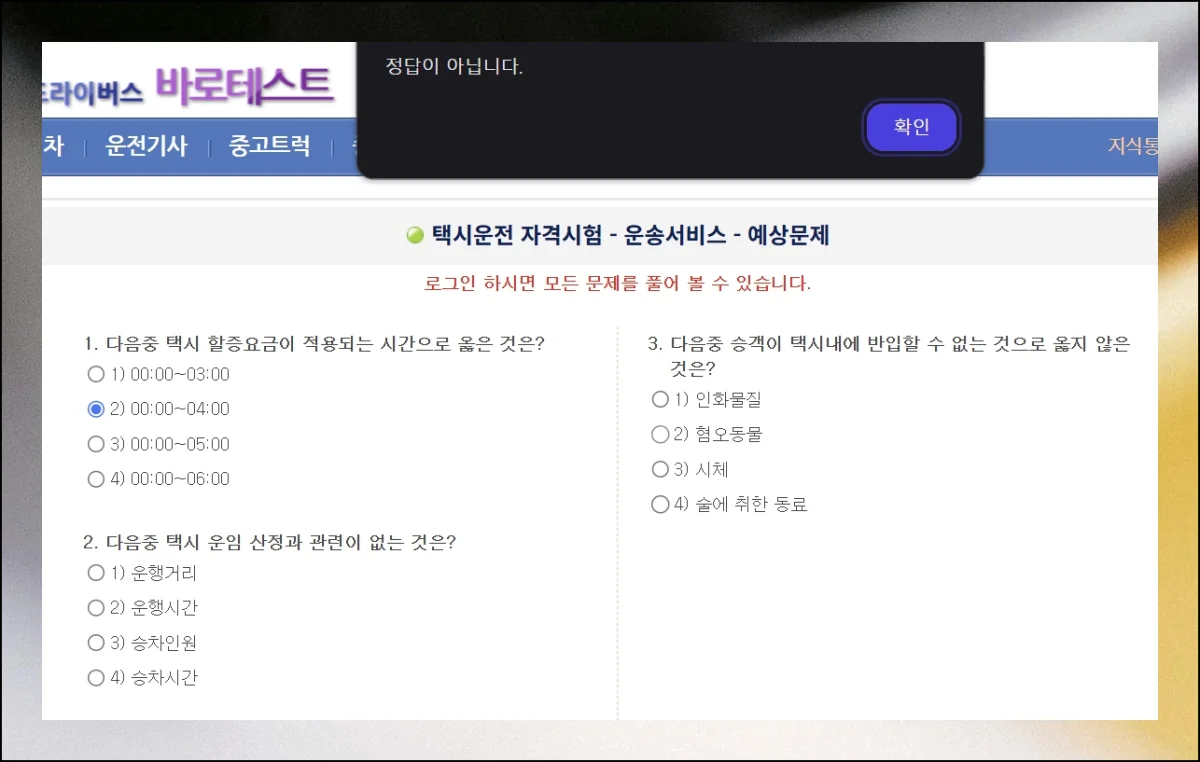
Task: Click the green bullet icon beside exam title
Action: (415, 236)
